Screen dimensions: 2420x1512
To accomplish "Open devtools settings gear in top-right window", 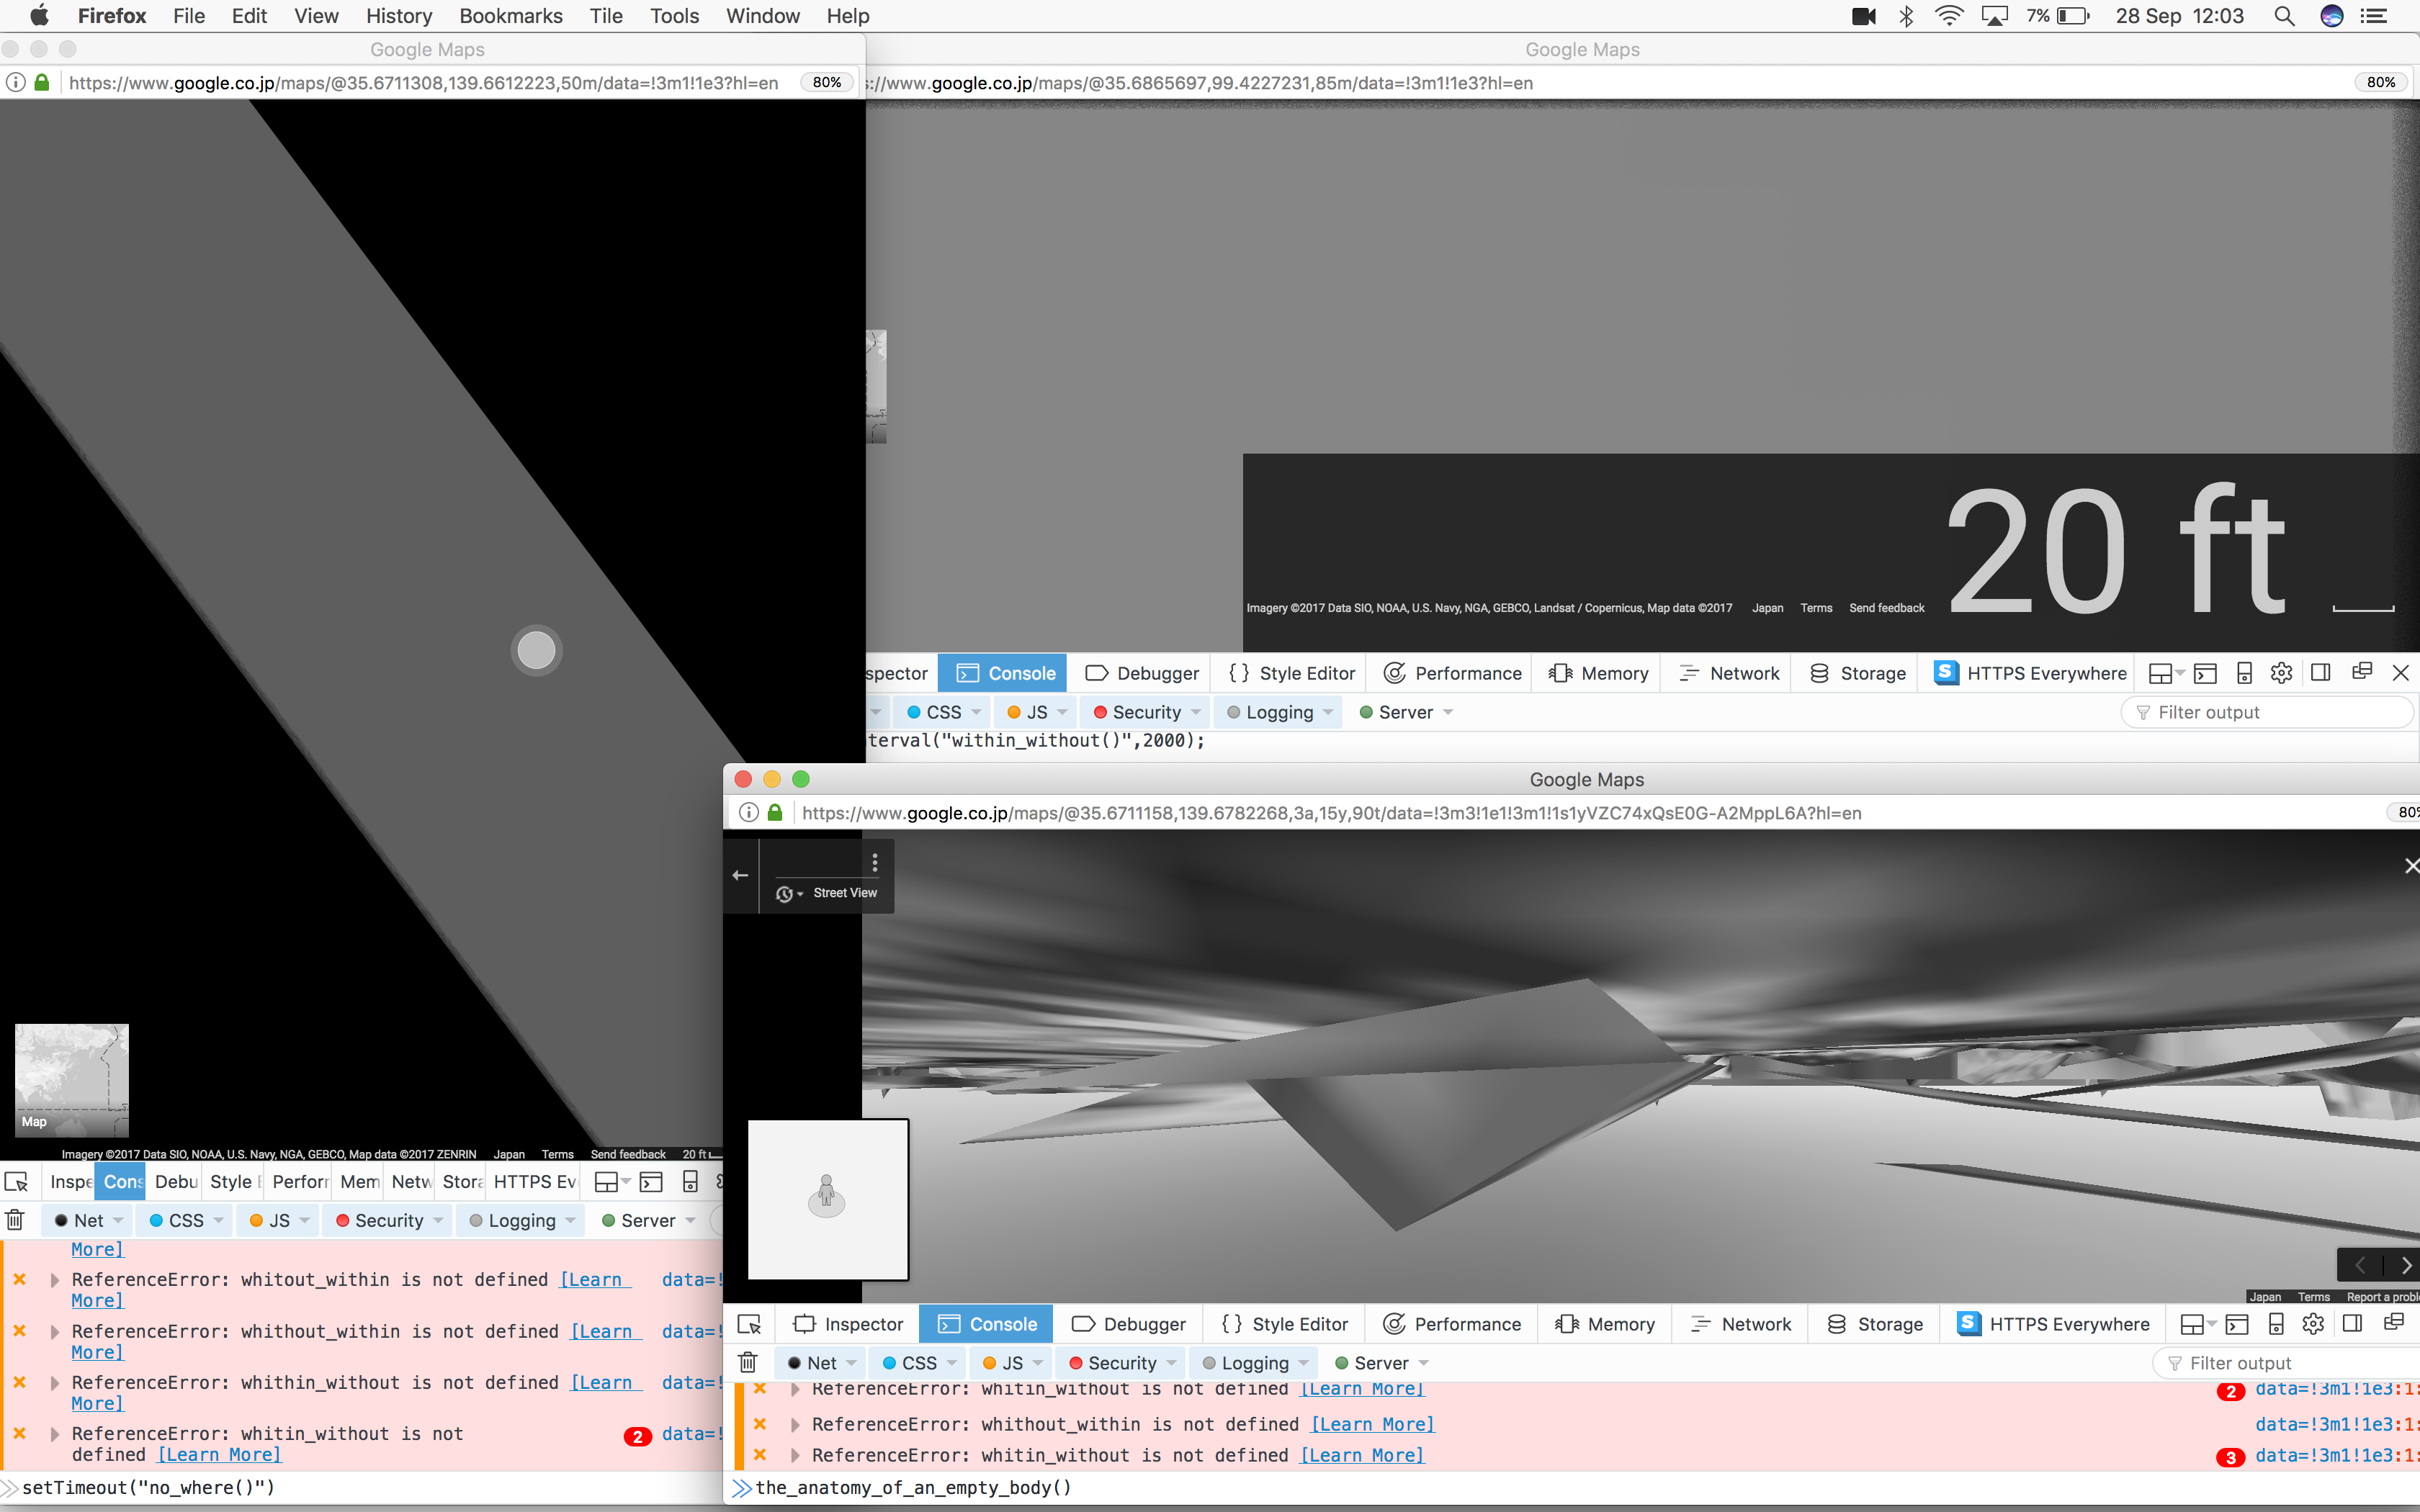I will coord(2281,673).
